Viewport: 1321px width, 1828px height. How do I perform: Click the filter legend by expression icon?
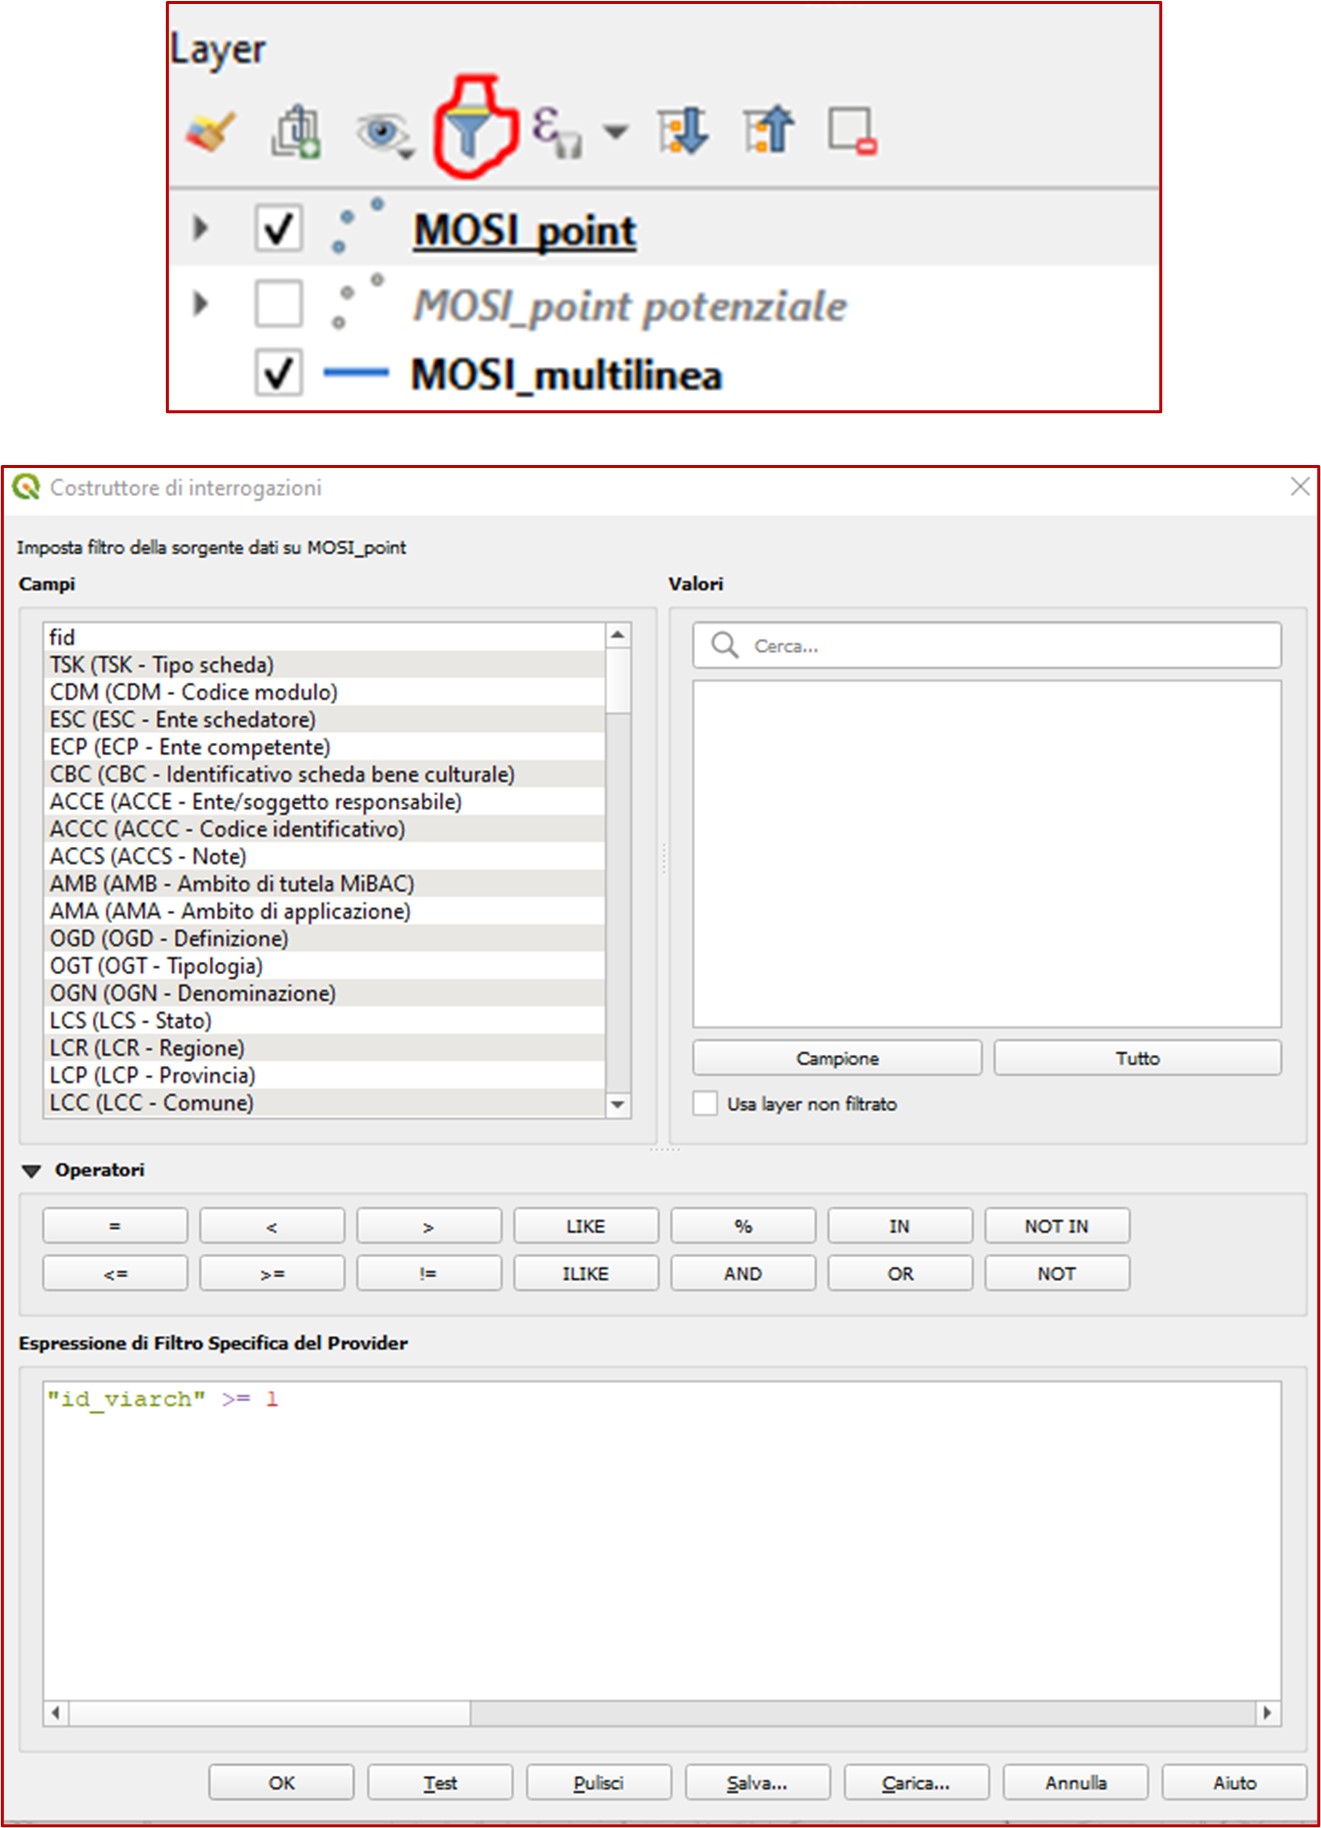(555, 131)
